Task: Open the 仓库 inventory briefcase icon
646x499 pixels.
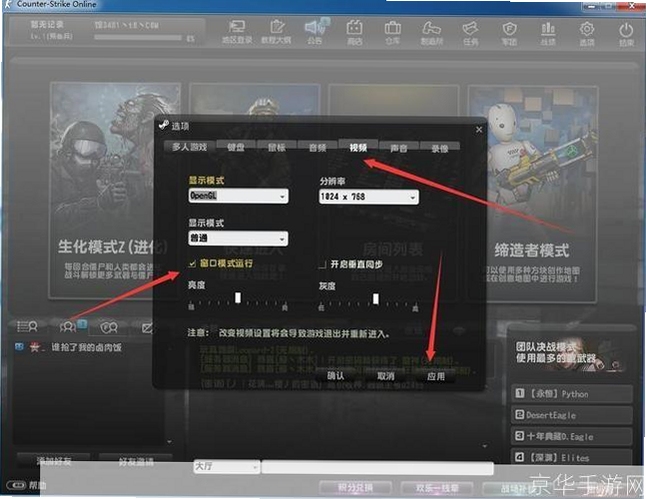Action: [393, 32]
